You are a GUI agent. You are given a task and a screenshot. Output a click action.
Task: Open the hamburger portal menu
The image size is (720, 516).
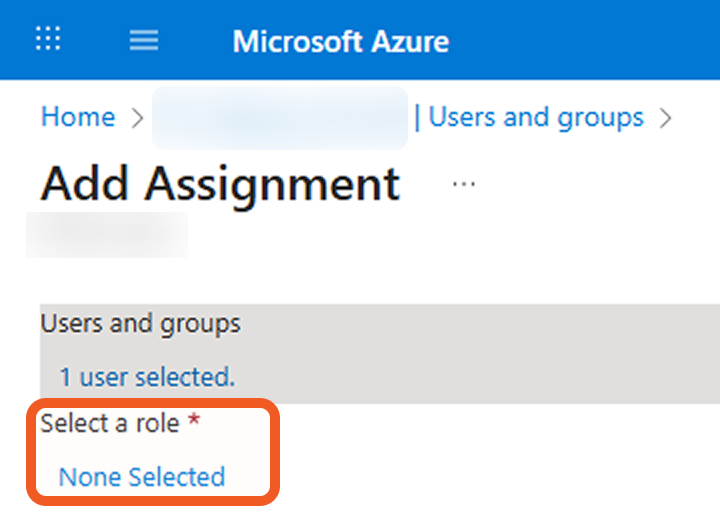(144, 40)
